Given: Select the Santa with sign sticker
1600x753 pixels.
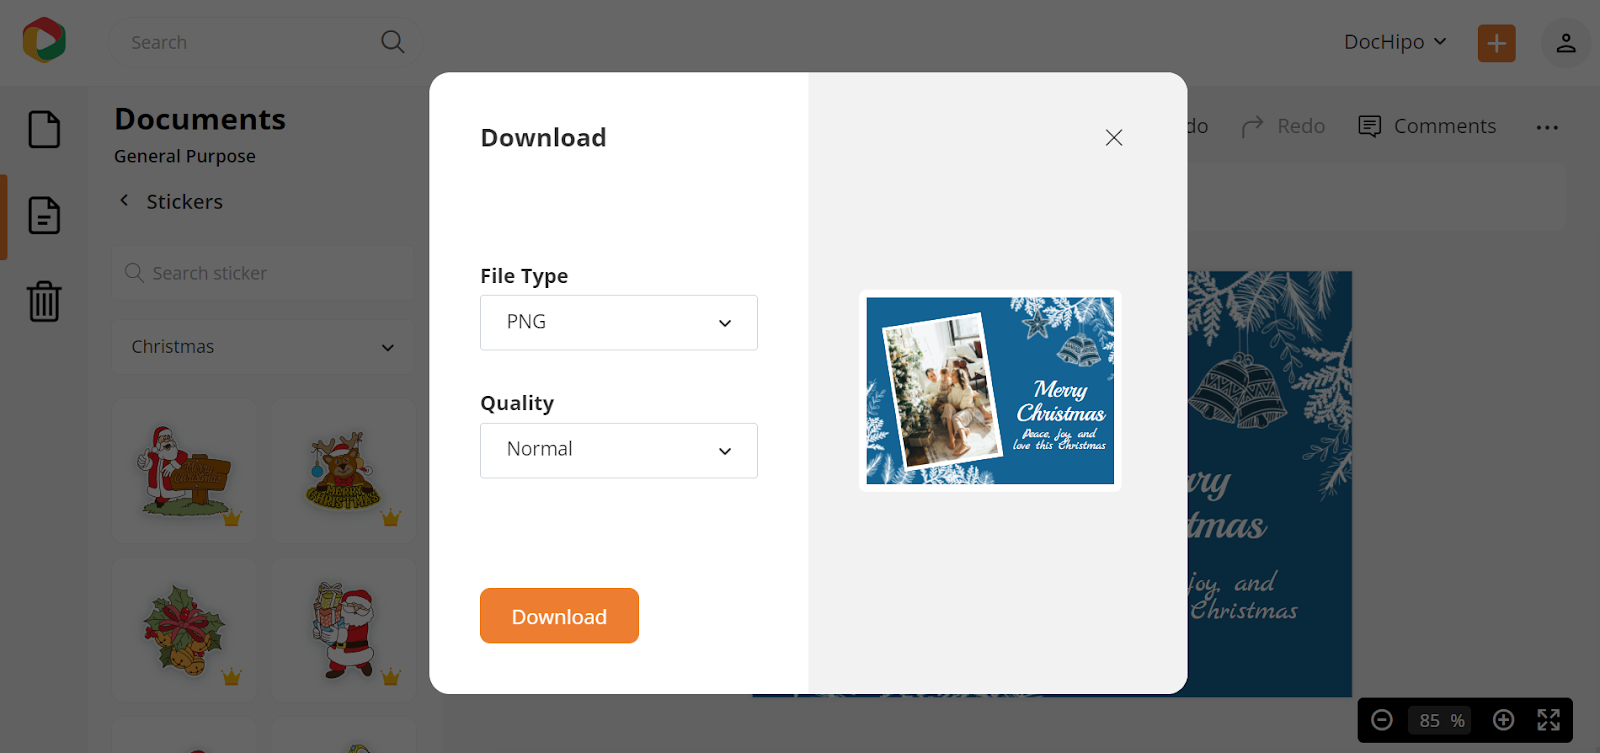Looking at the screenshot, I should coord(184,471).
